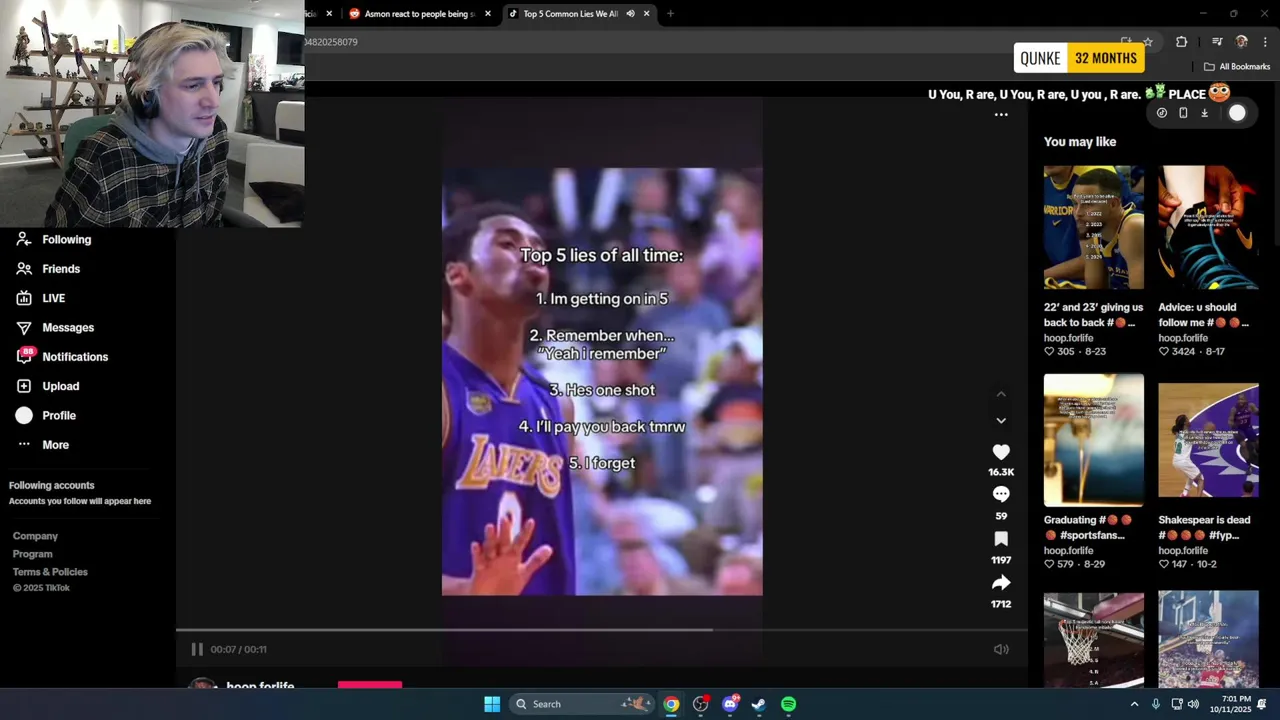Go to next video with down chevron
Image resolution: width=1280 pixels, height=720 pixels.
tap(1001, 421)
